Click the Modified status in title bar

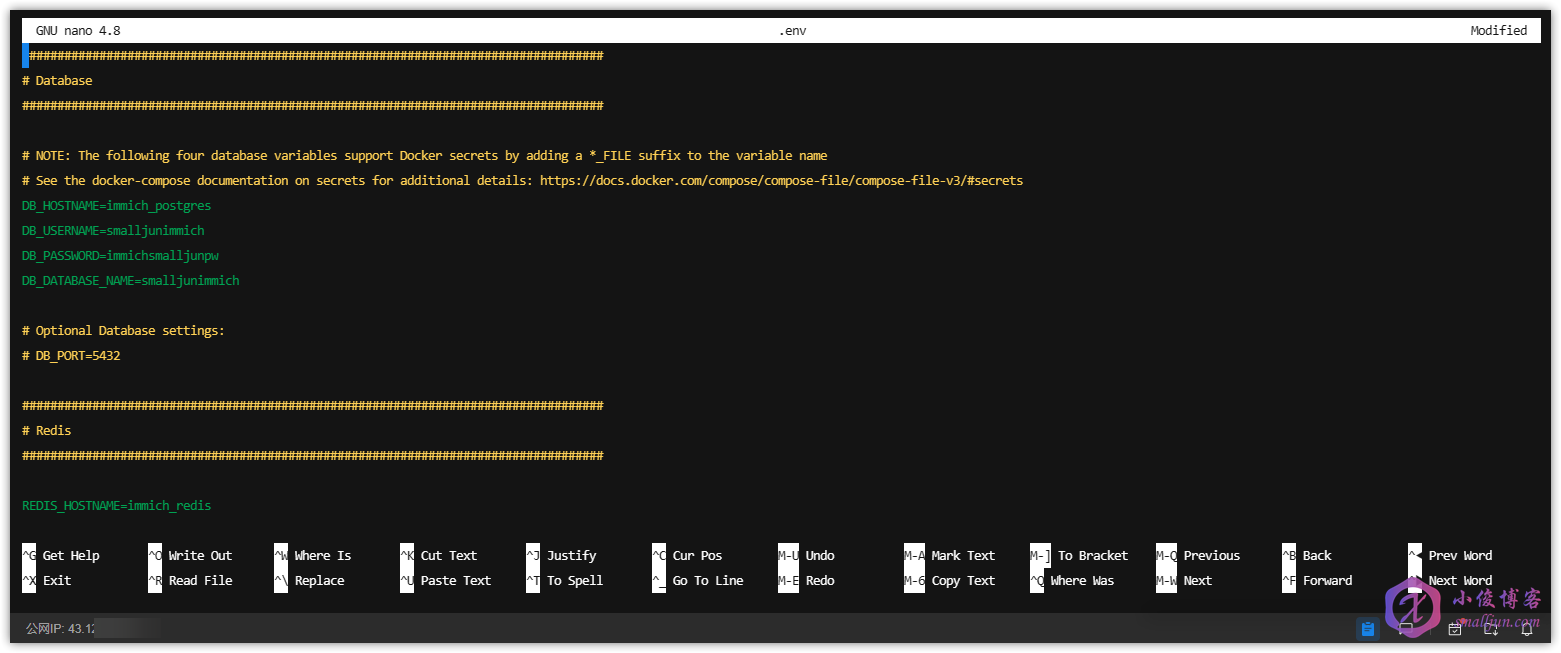(x=1498, y=31)
